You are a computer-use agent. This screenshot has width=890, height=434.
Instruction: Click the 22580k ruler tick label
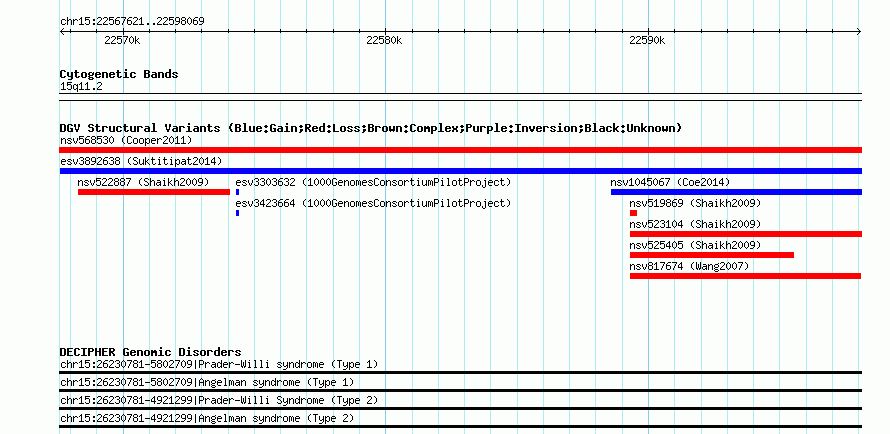click(x=384, y=40)
